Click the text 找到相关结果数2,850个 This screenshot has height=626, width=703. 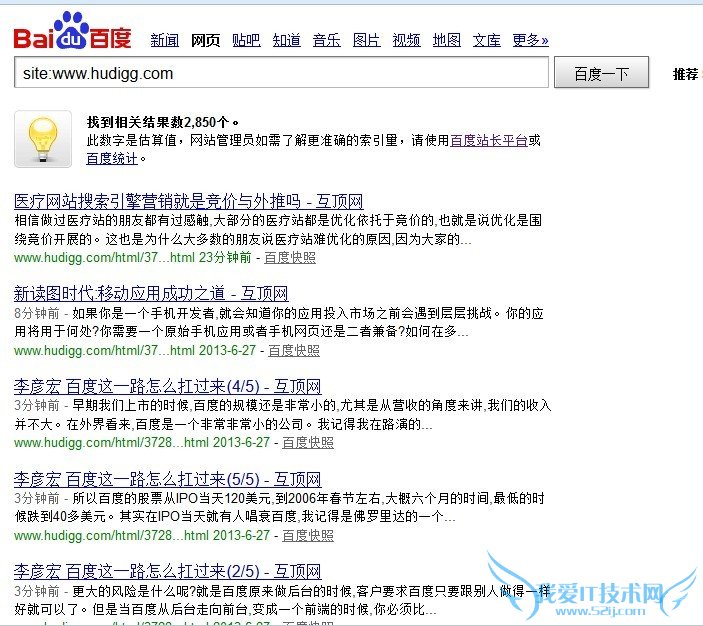coord(163,122)
